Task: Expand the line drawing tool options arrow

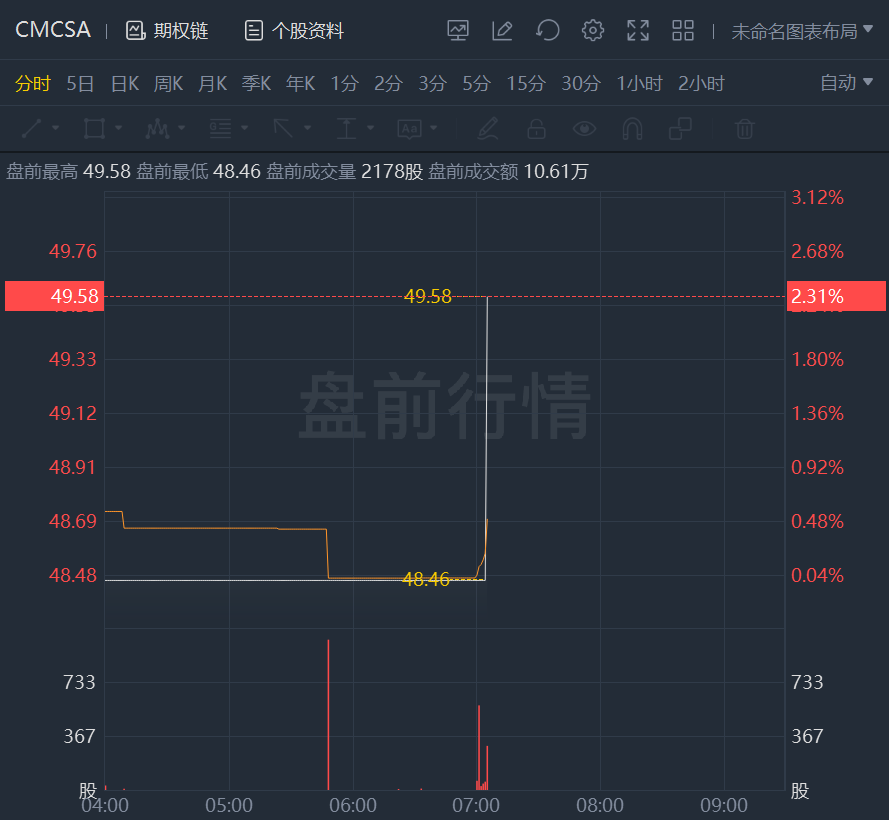Action: (55, 128)
